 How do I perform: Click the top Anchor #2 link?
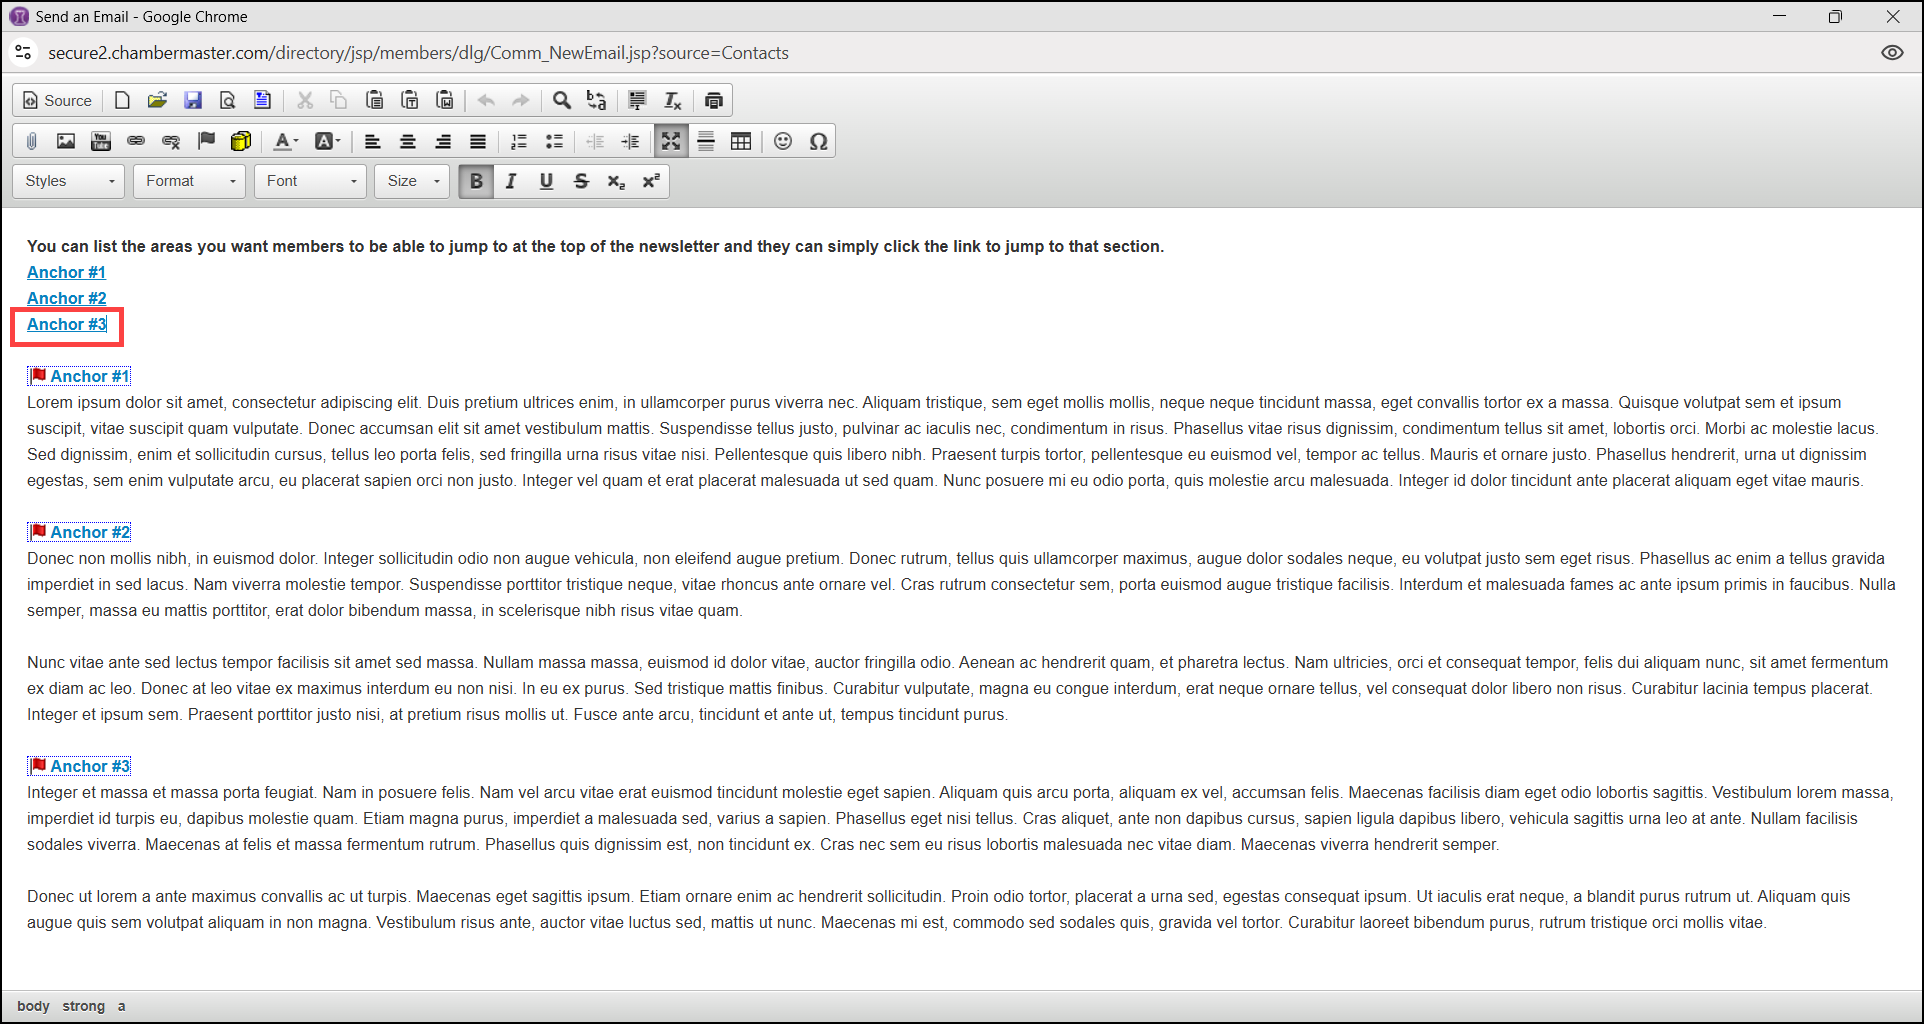point(66,298)
